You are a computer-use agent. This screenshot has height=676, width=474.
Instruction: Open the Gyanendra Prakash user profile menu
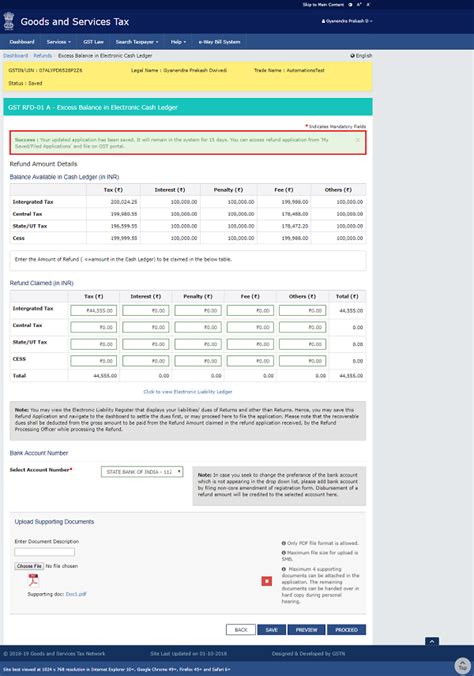(347, 21)
